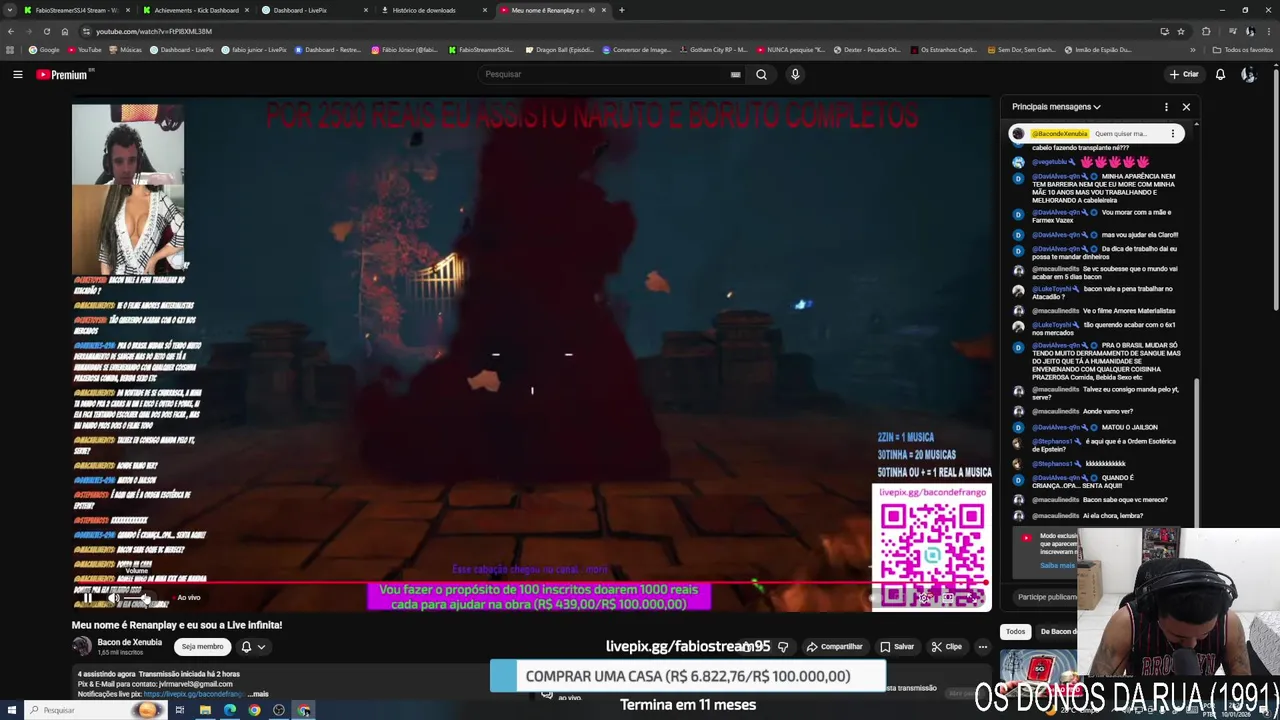The width and height of the screenshot is (1280, 720).
Task: Select the Todos filter chip
Action: click(x=1016, y=631)
